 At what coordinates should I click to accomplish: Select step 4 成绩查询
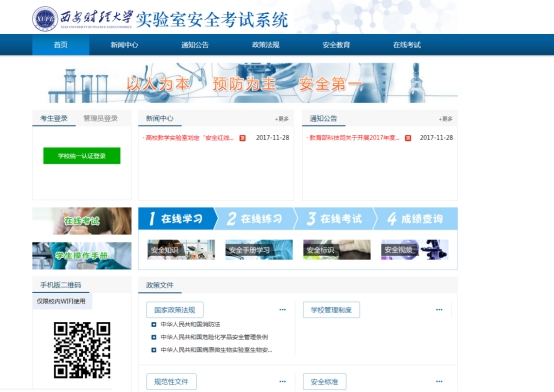point(416,219)
